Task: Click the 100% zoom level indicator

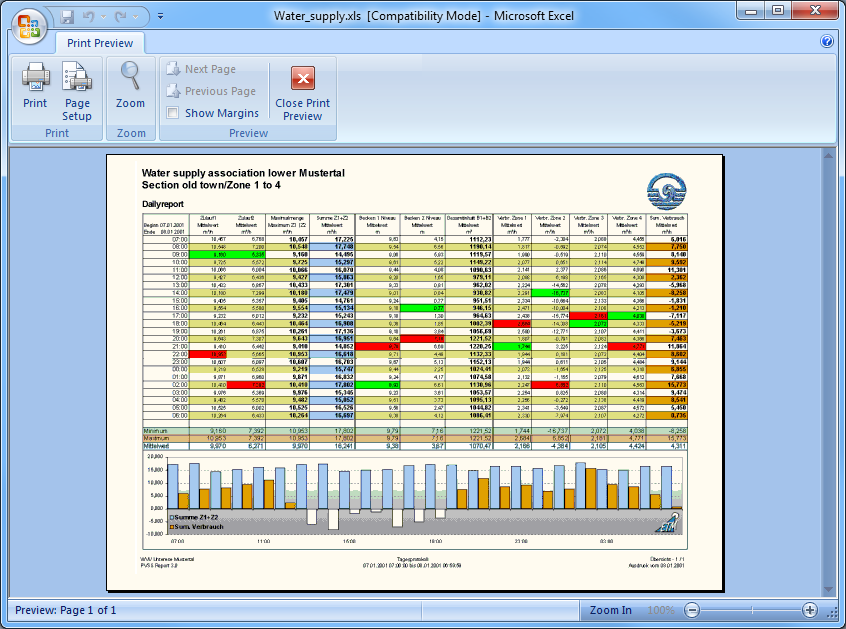Action: click(661, 610)
